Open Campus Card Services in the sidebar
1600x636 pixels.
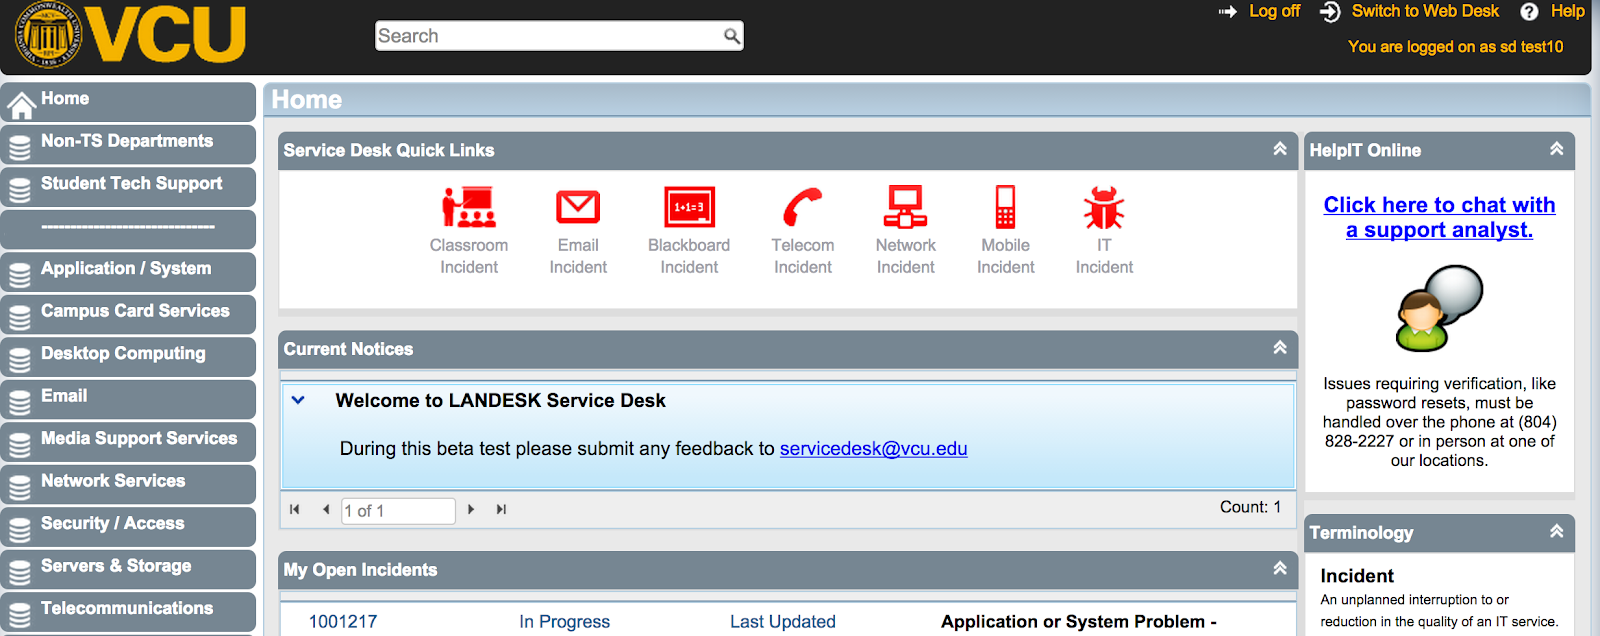point(128,314)
